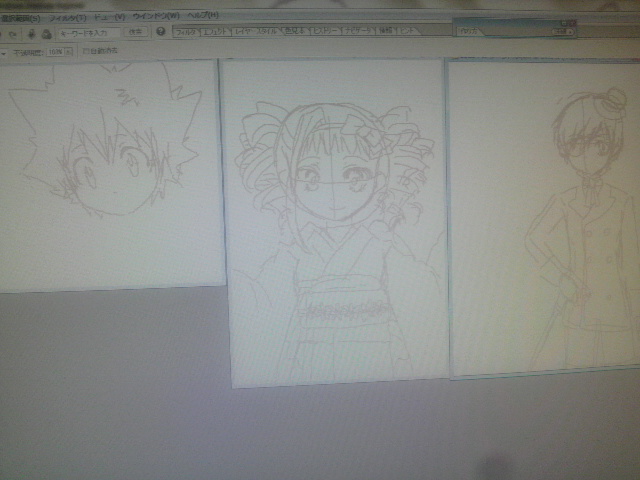The width and height of the screenshot is (640, 480).
Task: Open the ウィンドウ(W) menu
Action: (156, 16)
